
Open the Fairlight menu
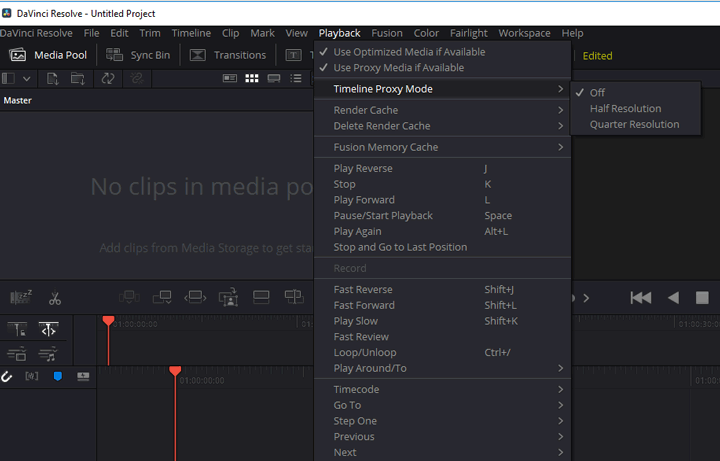470,33
